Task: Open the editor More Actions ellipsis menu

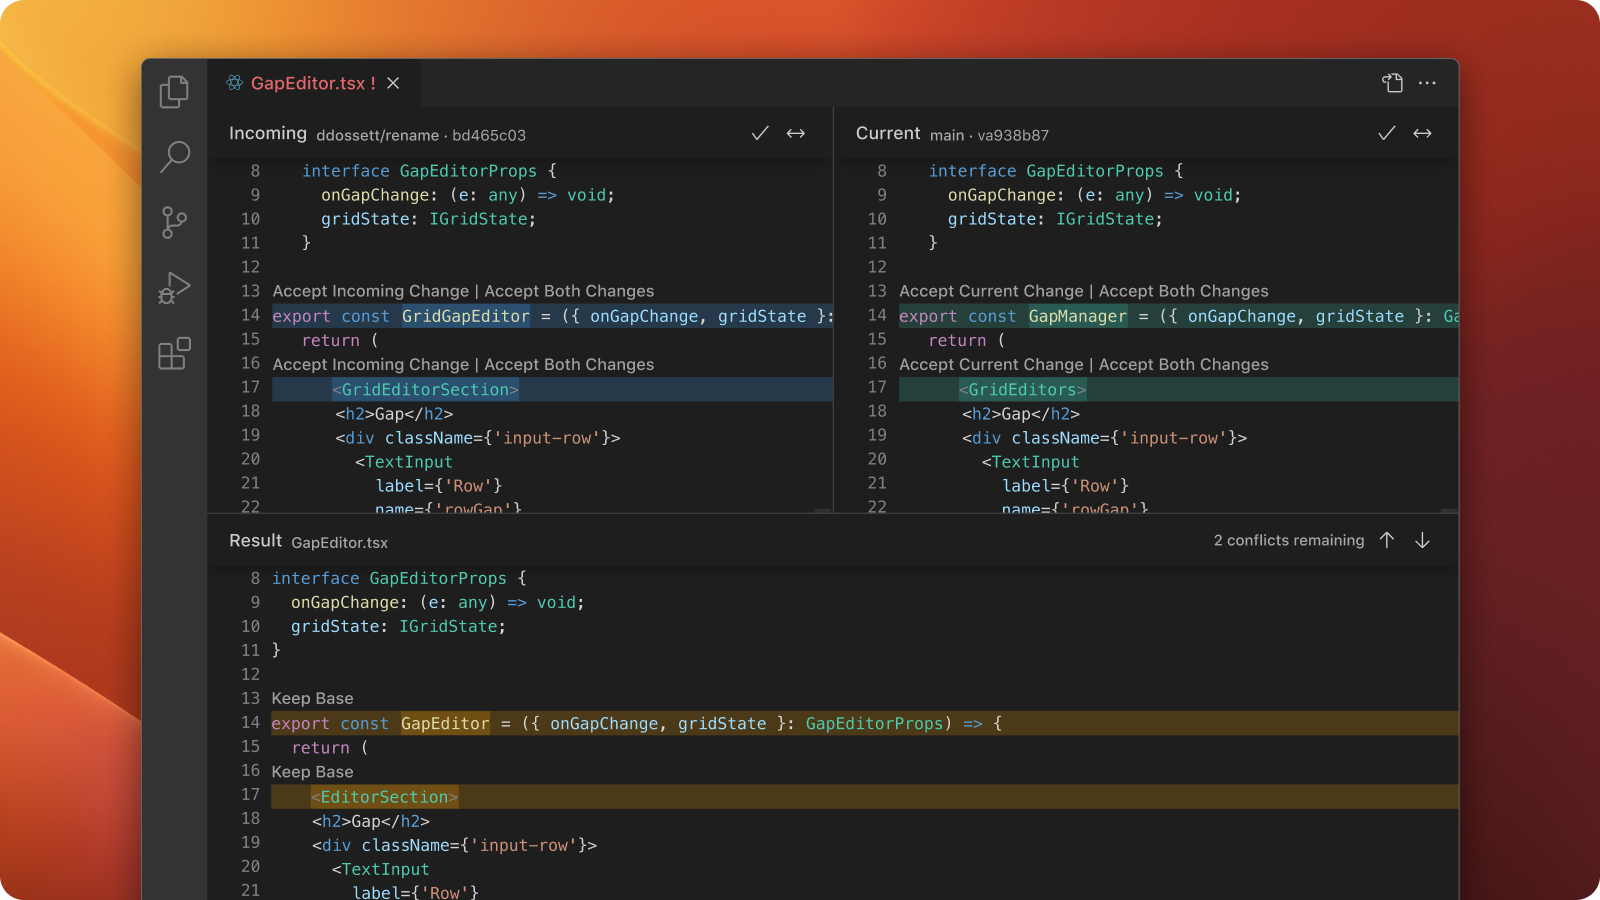Action: [1427, 83]
